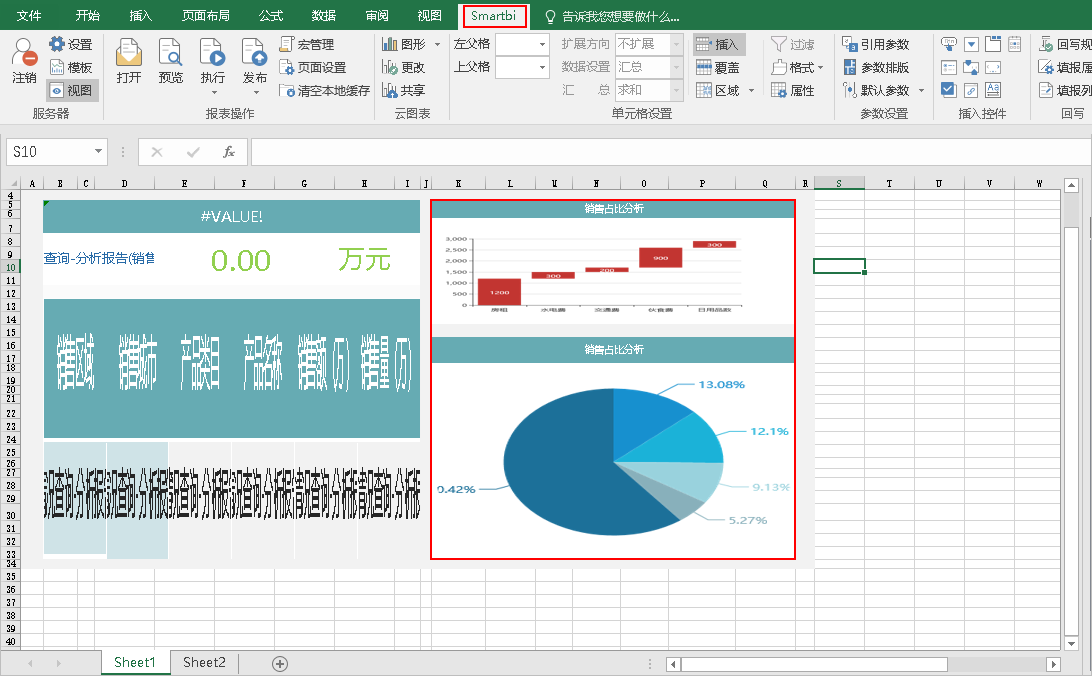Switch to the 审阅 ribbon tab
Screen dimensions: 1092x676
click(x=377, y=15)
